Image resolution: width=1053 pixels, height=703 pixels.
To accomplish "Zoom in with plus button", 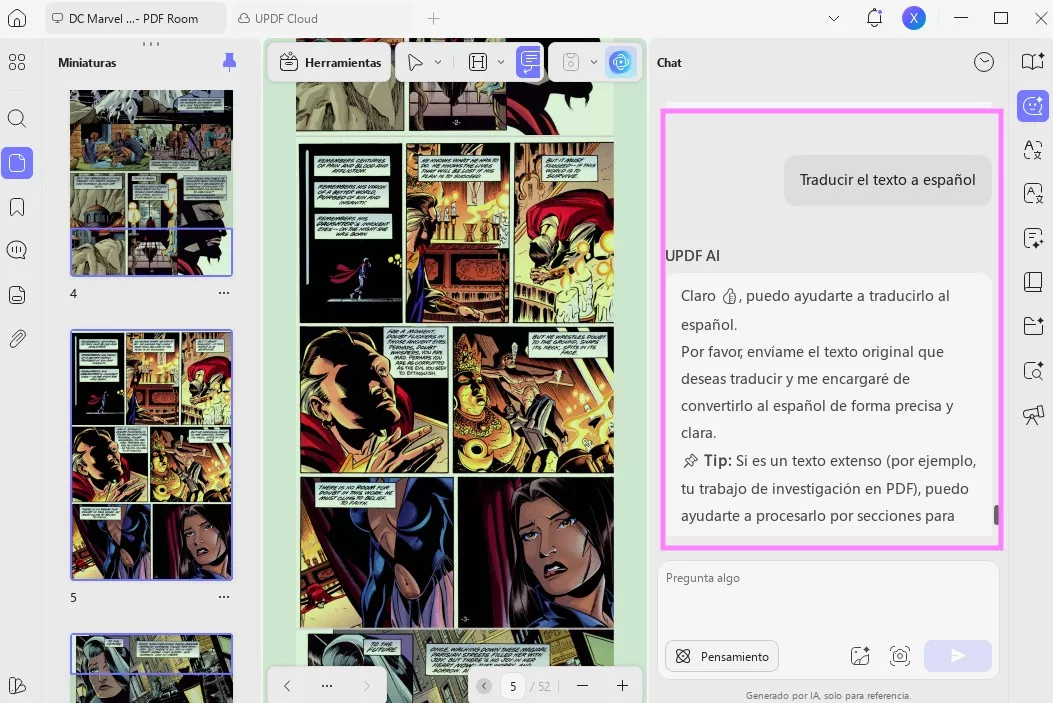I will point(623,686).
